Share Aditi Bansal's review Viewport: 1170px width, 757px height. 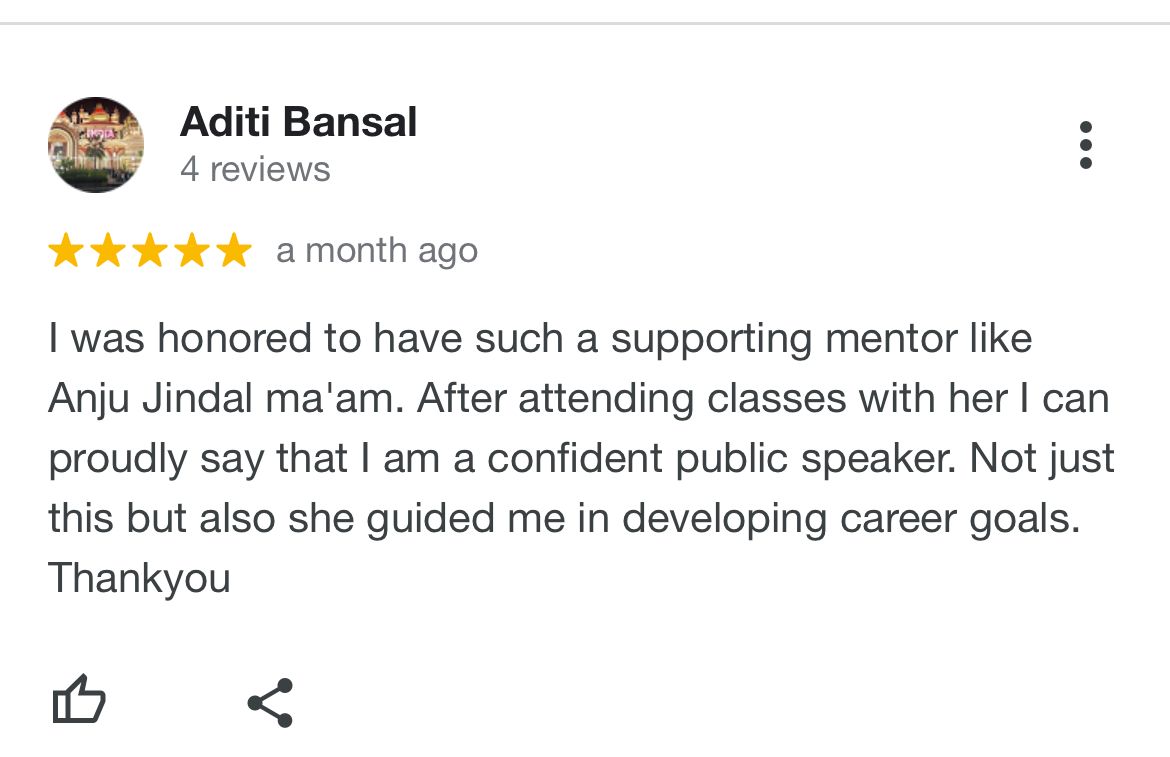pyautogui.click(x=270, y=702)
